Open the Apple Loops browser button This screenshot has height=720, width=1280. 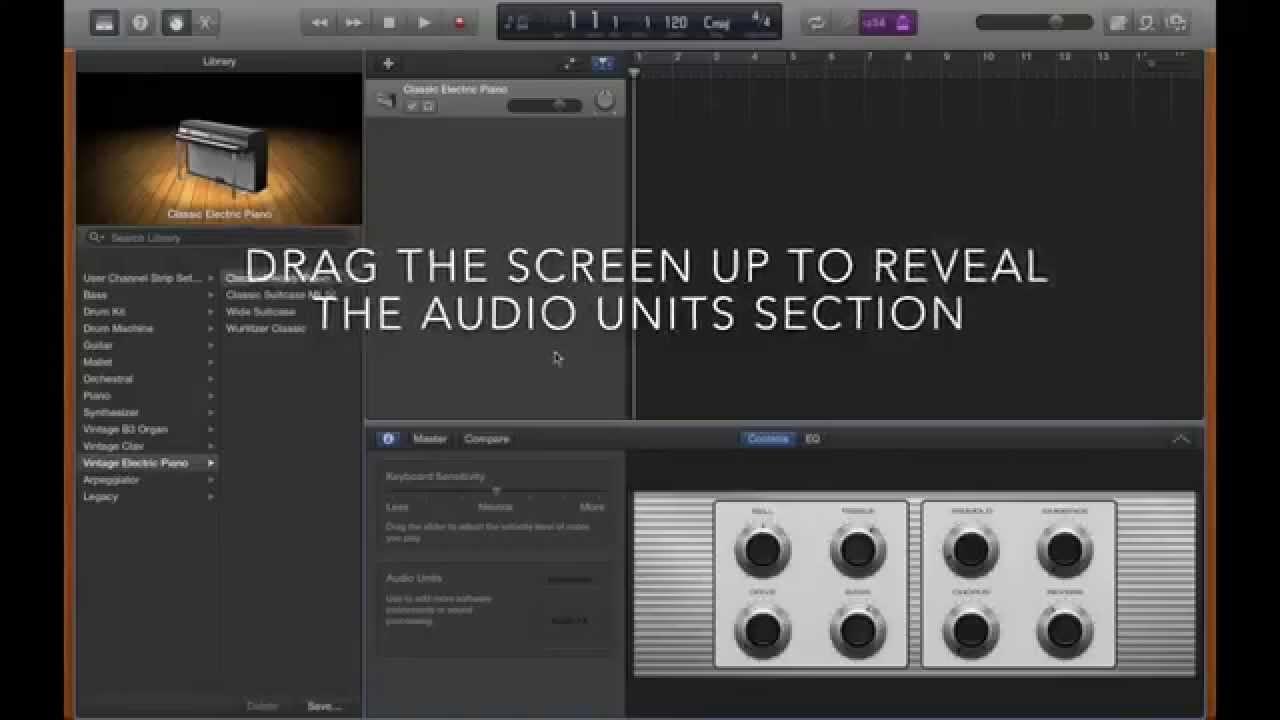tap(1148, 23)
